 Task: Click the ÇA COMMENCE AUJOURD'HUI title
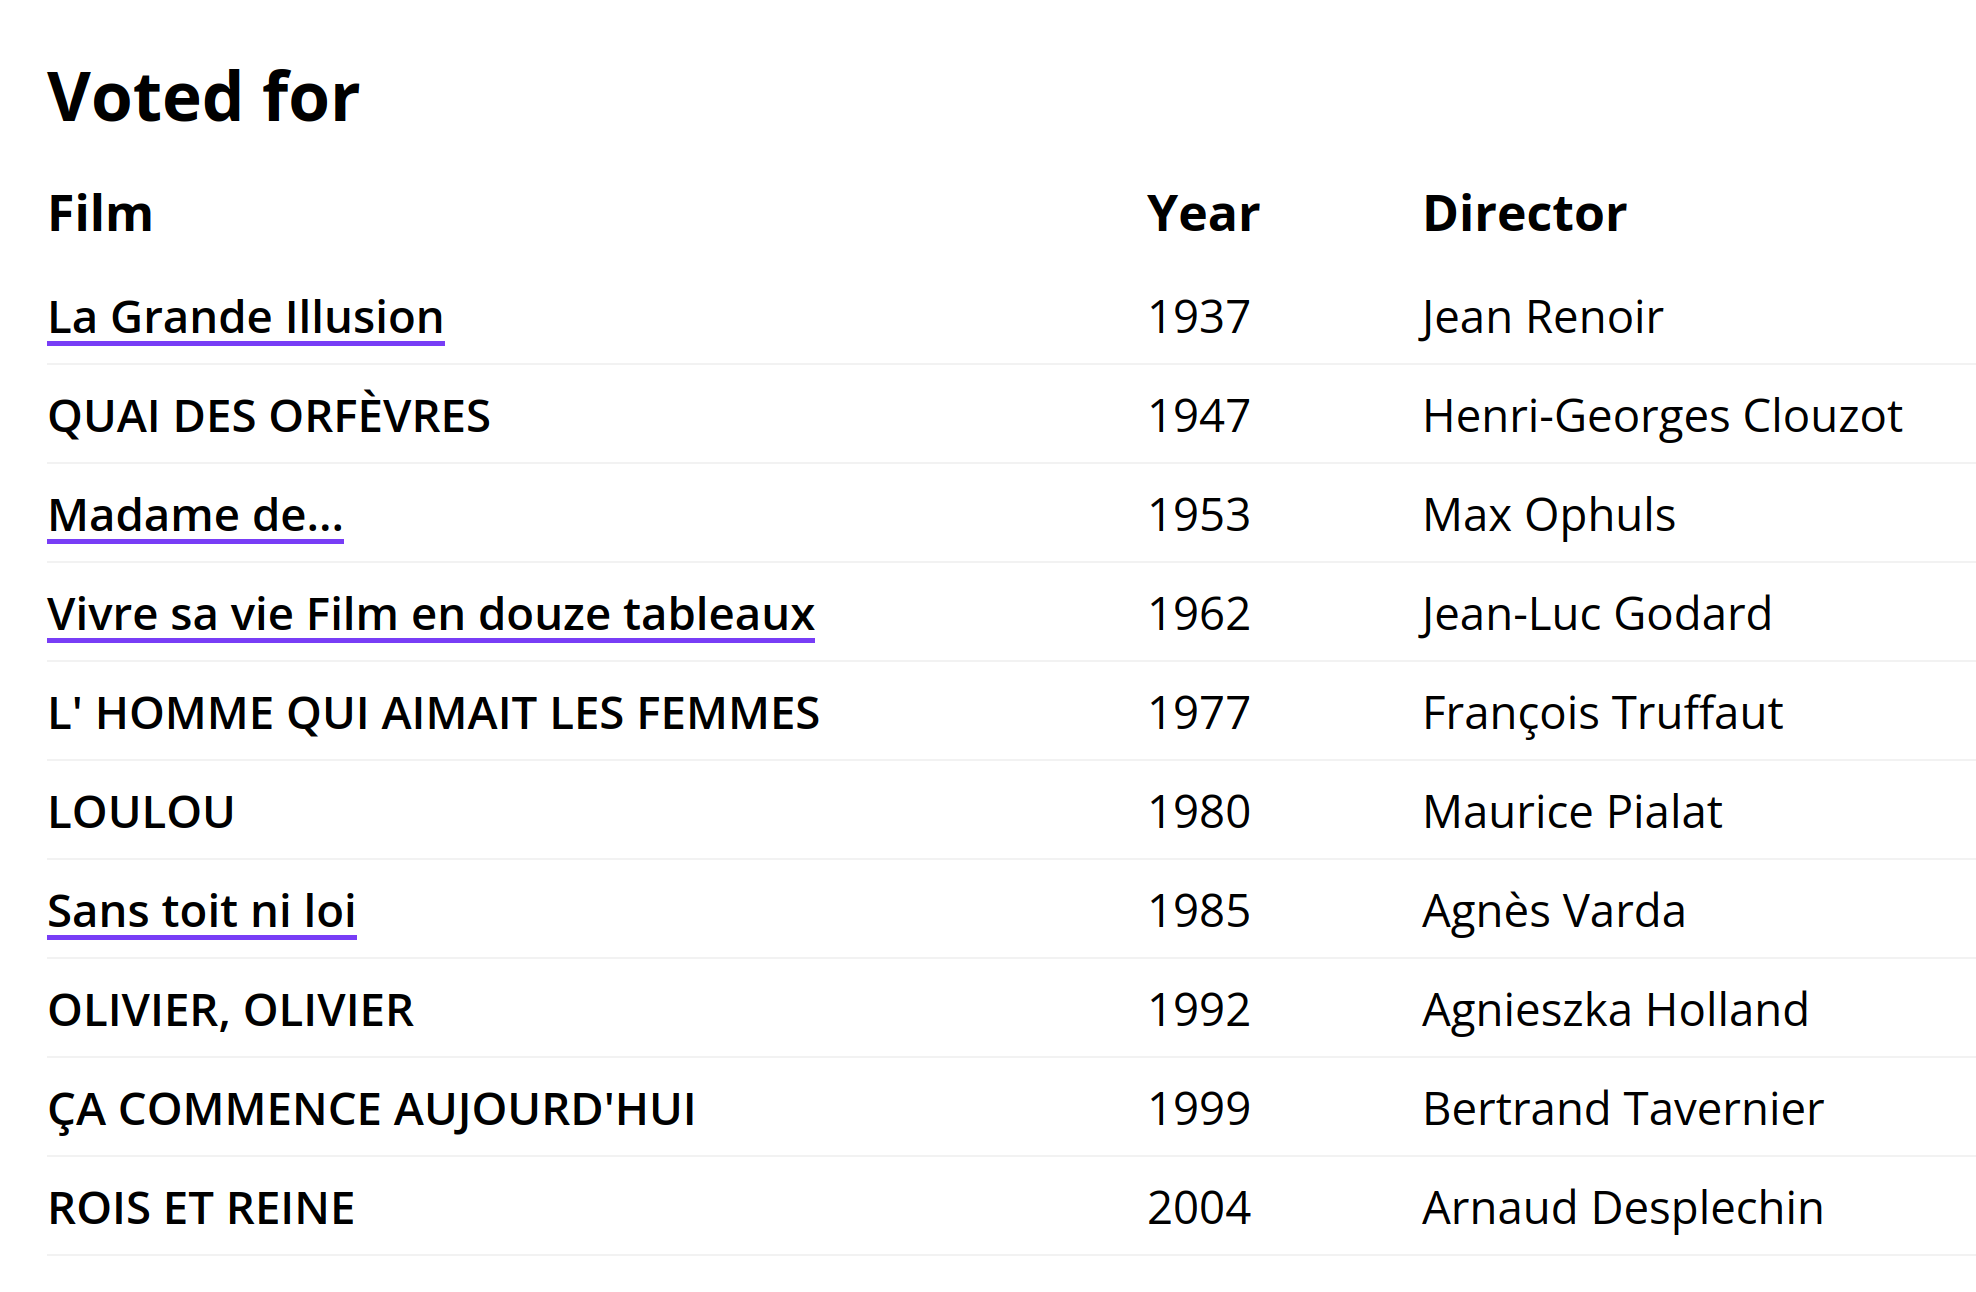coord(372,1109)
